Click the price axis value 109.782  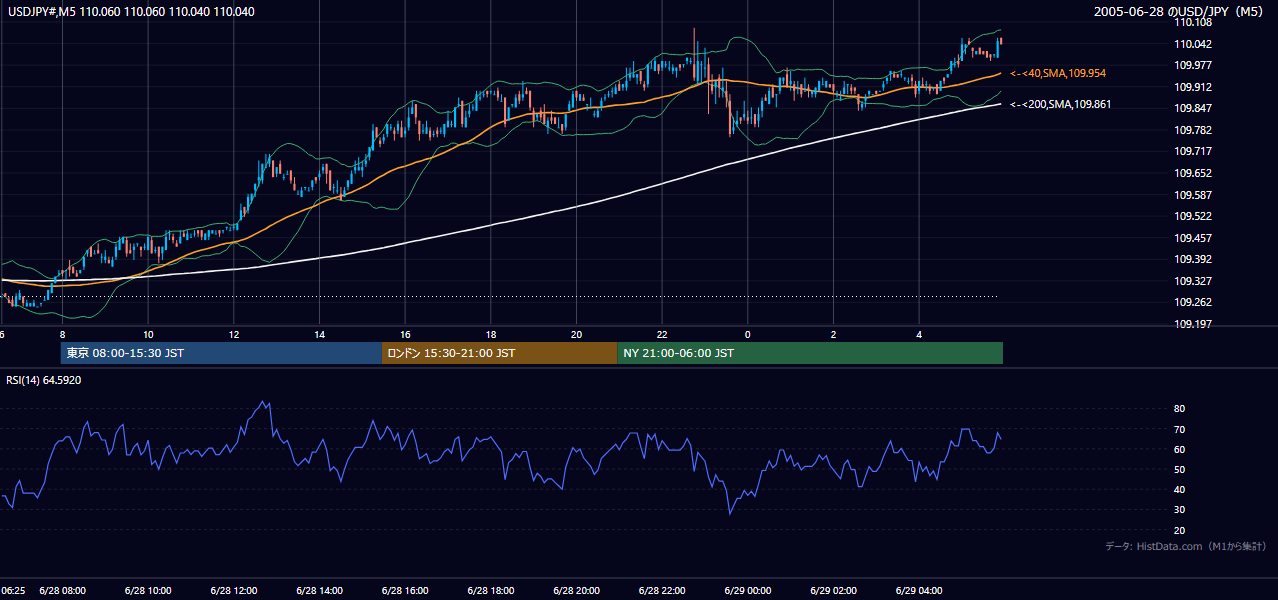click(1194, 130)
